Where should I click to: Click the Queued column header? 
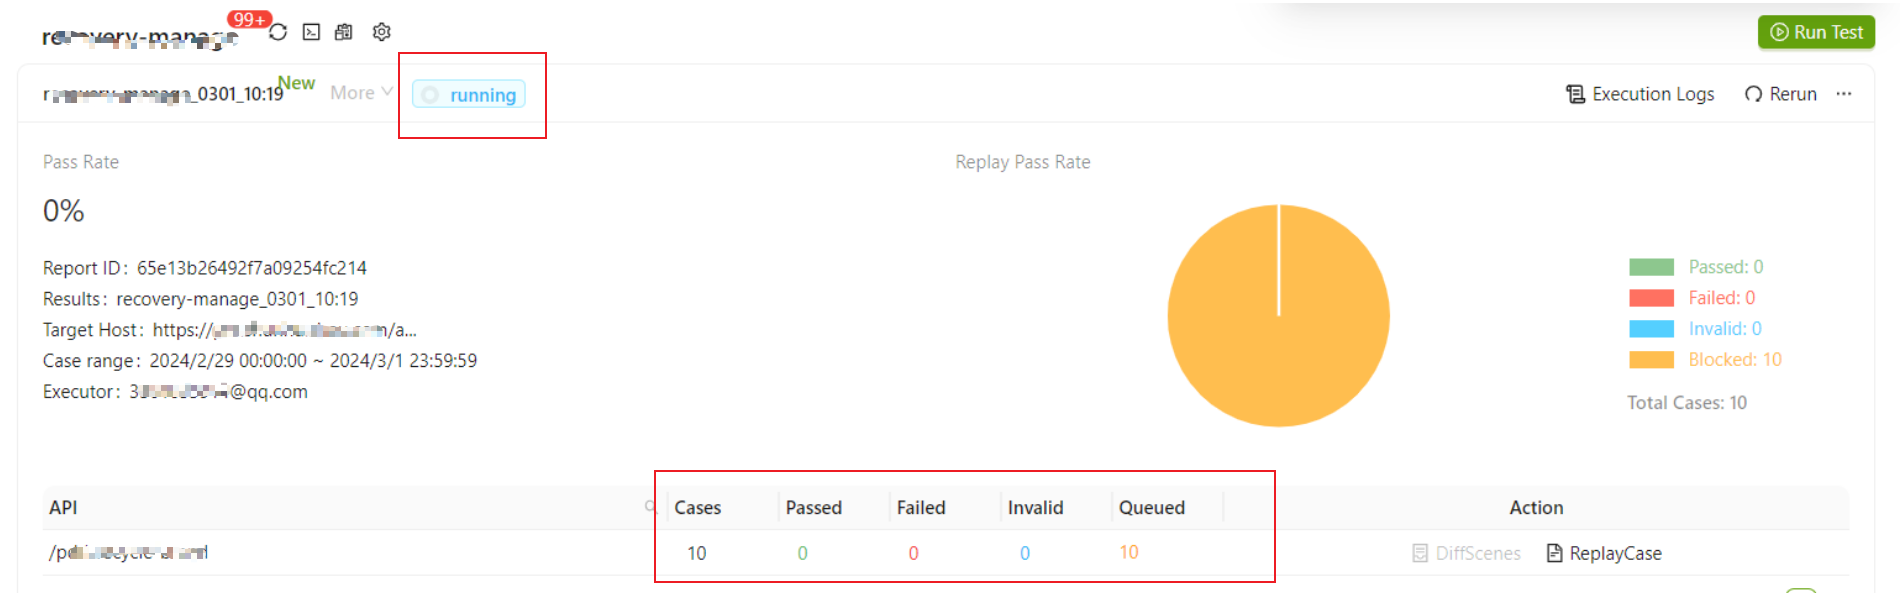coord(1151,508)
